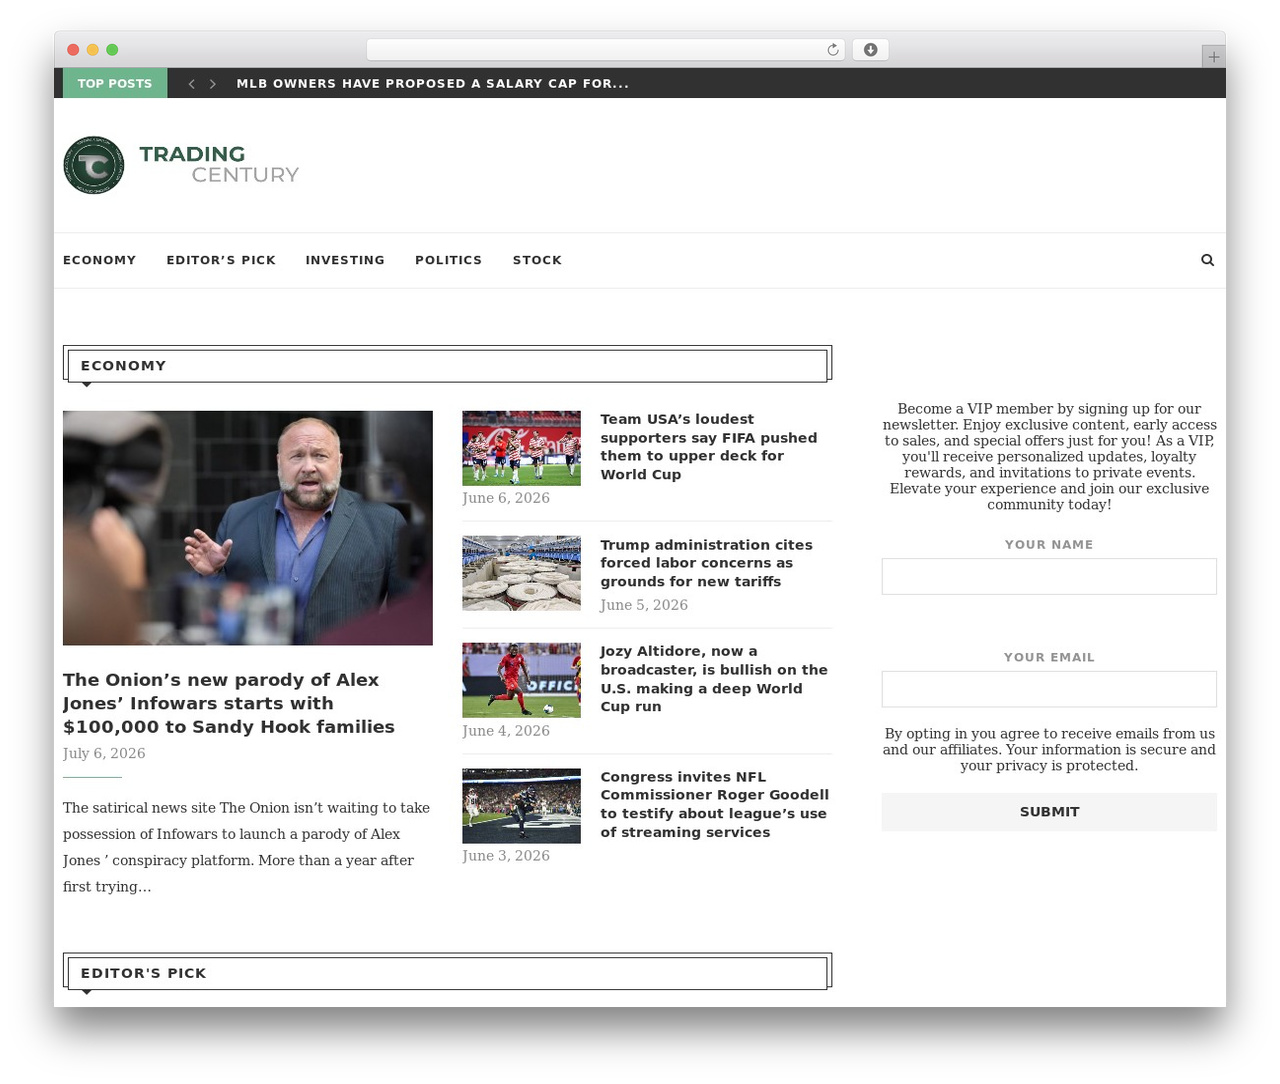
Task: Read The Onion's Infowars parody article headline
Action: point(229,703)
